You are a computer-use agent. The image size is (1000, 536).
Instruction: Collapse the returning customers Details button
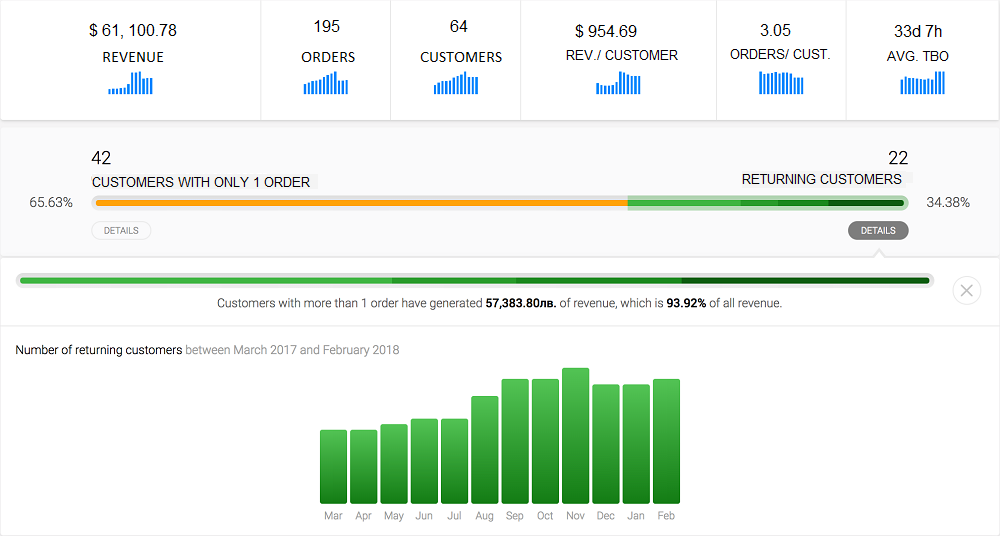pos(878,231)
